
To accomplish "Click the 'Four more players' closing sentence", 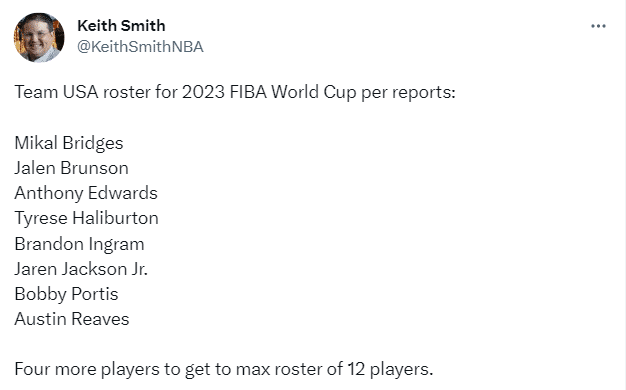I will click(x=224, y=369).
